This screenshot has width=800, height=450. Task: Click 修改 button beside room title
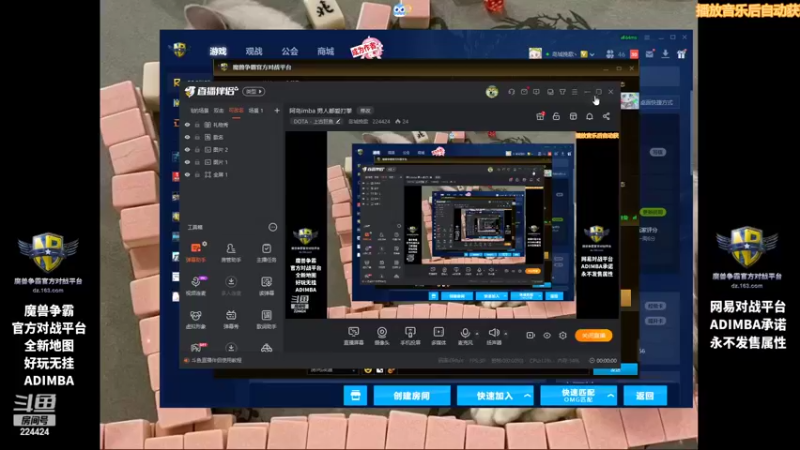[365, 110]
